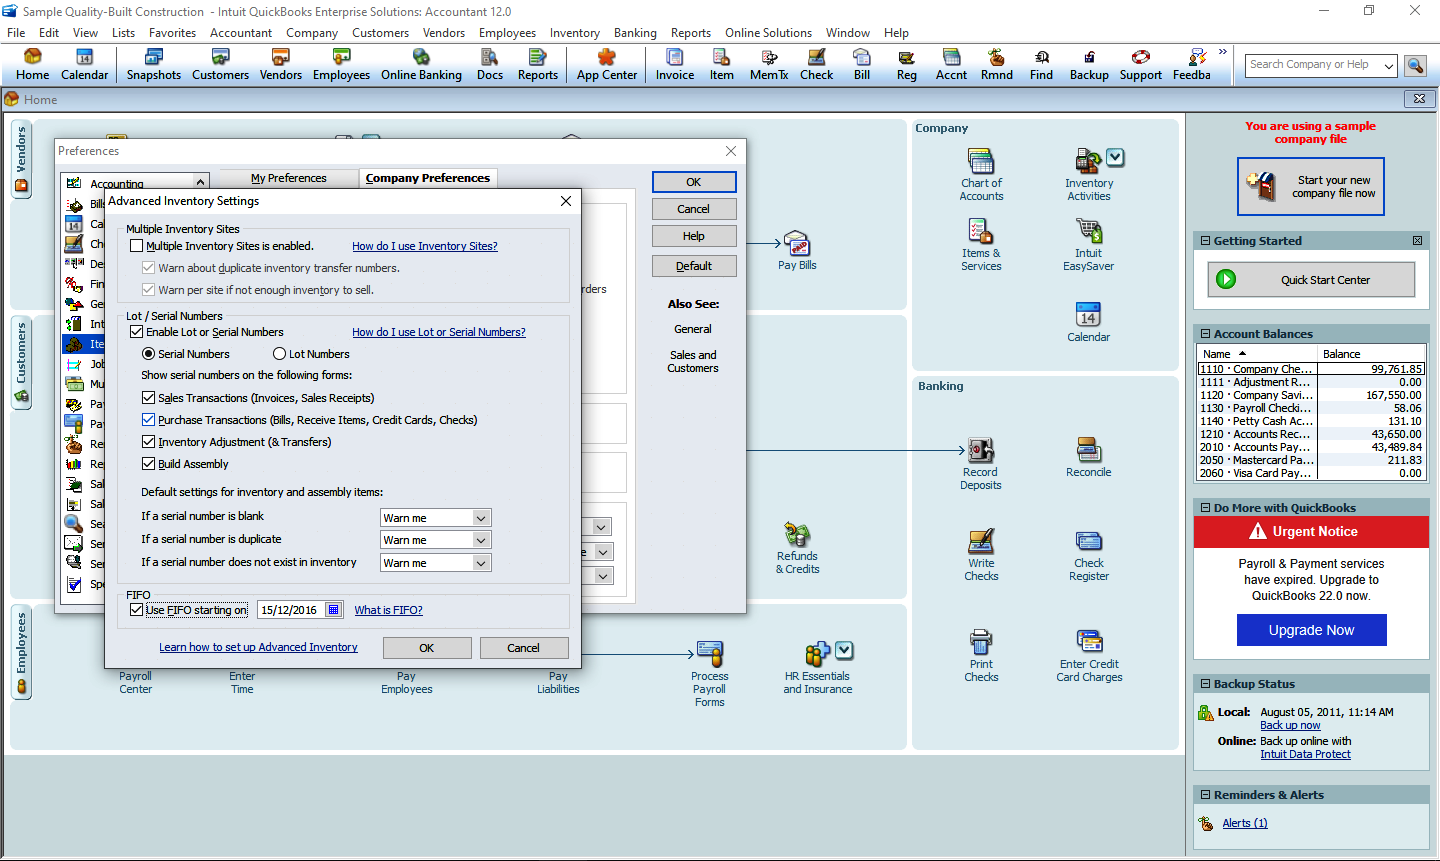Open Chart of Accounts icon
Image resolution: width=1440 pixels, height=861 pixels.
pyautogui.click(x=981, y=175)
